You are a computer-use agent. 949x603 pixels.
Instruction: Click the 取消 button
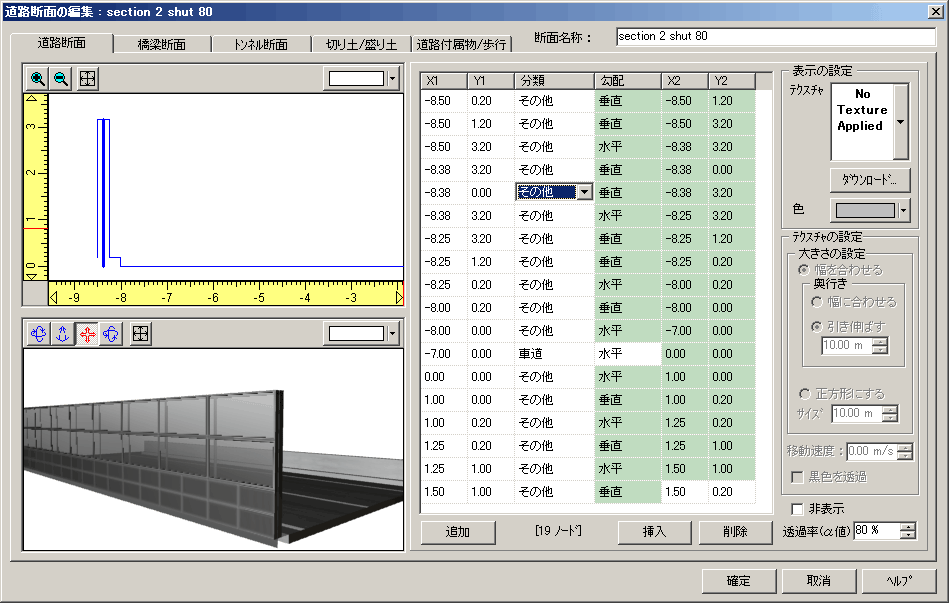pos(819,581)
